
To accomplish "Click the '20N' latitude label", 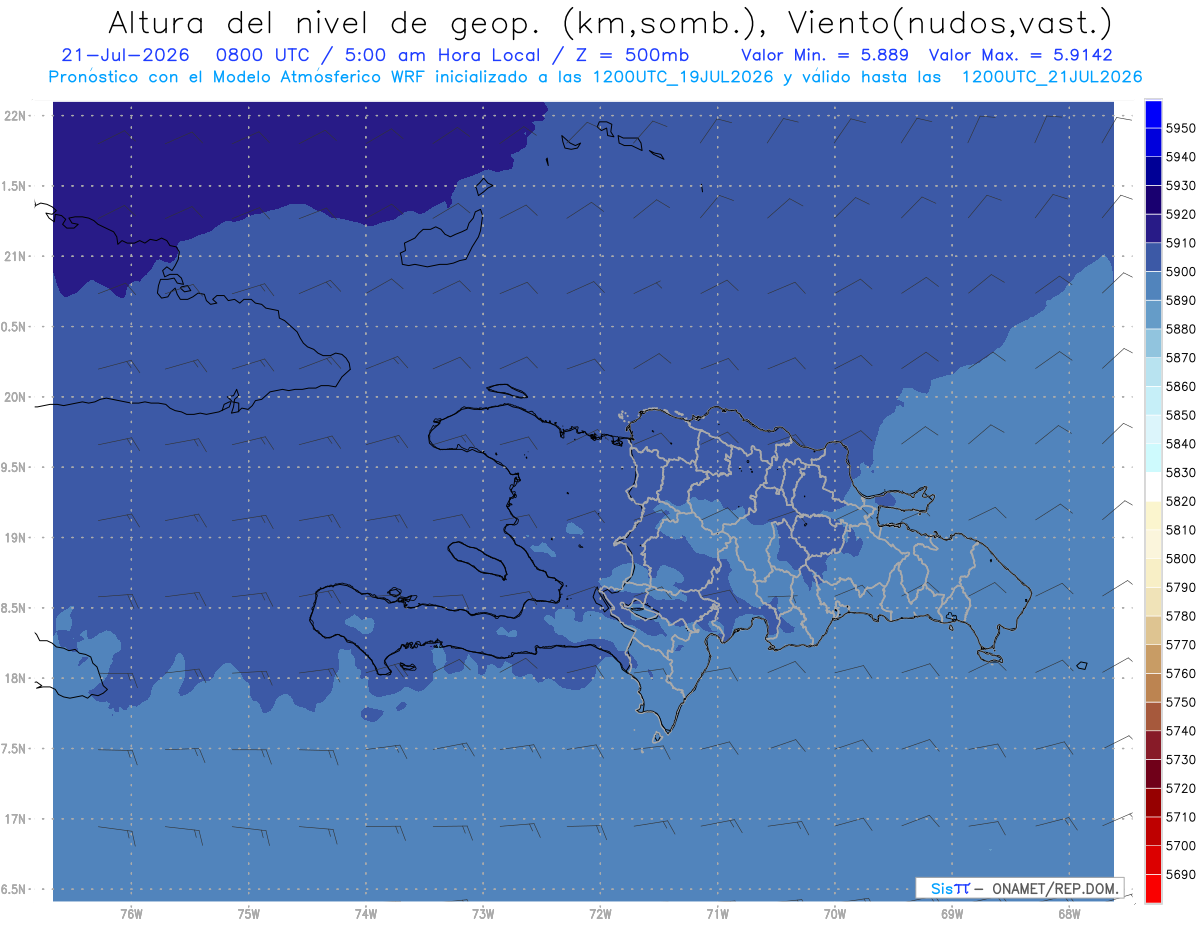I will [x=15, y=397].
